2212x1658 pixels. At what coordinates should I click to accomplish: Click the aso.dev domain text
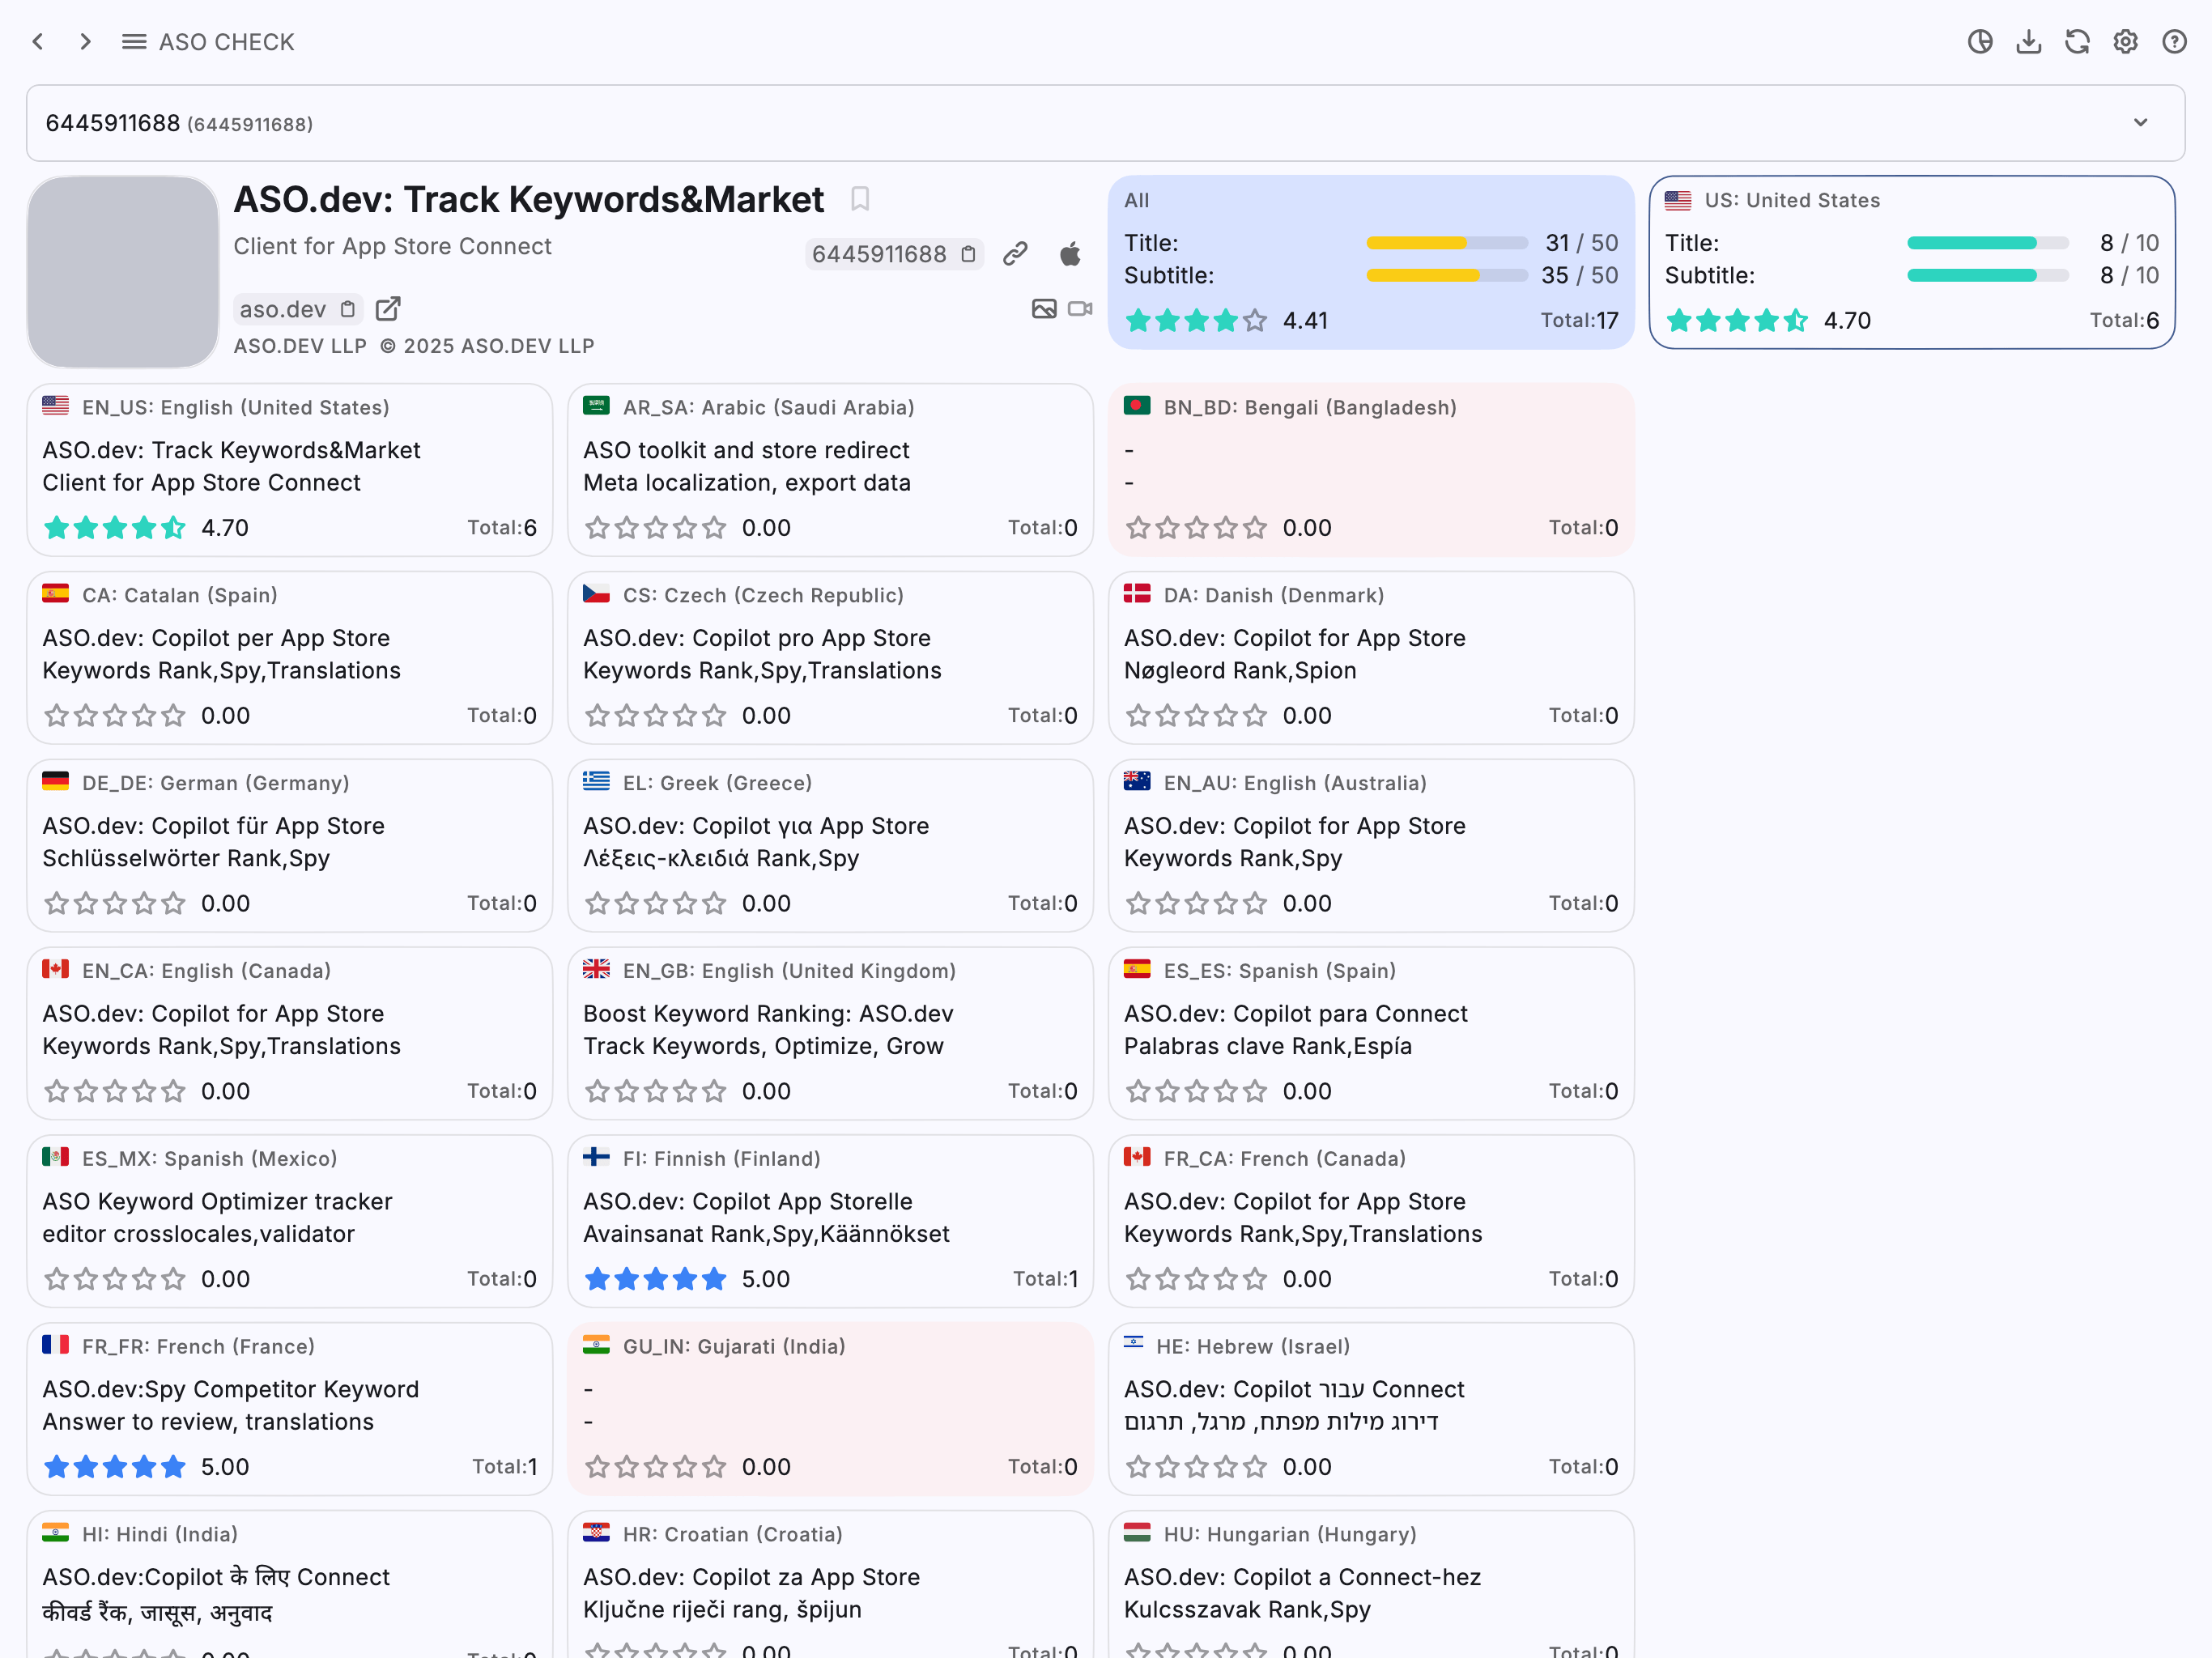pos(283,309)
